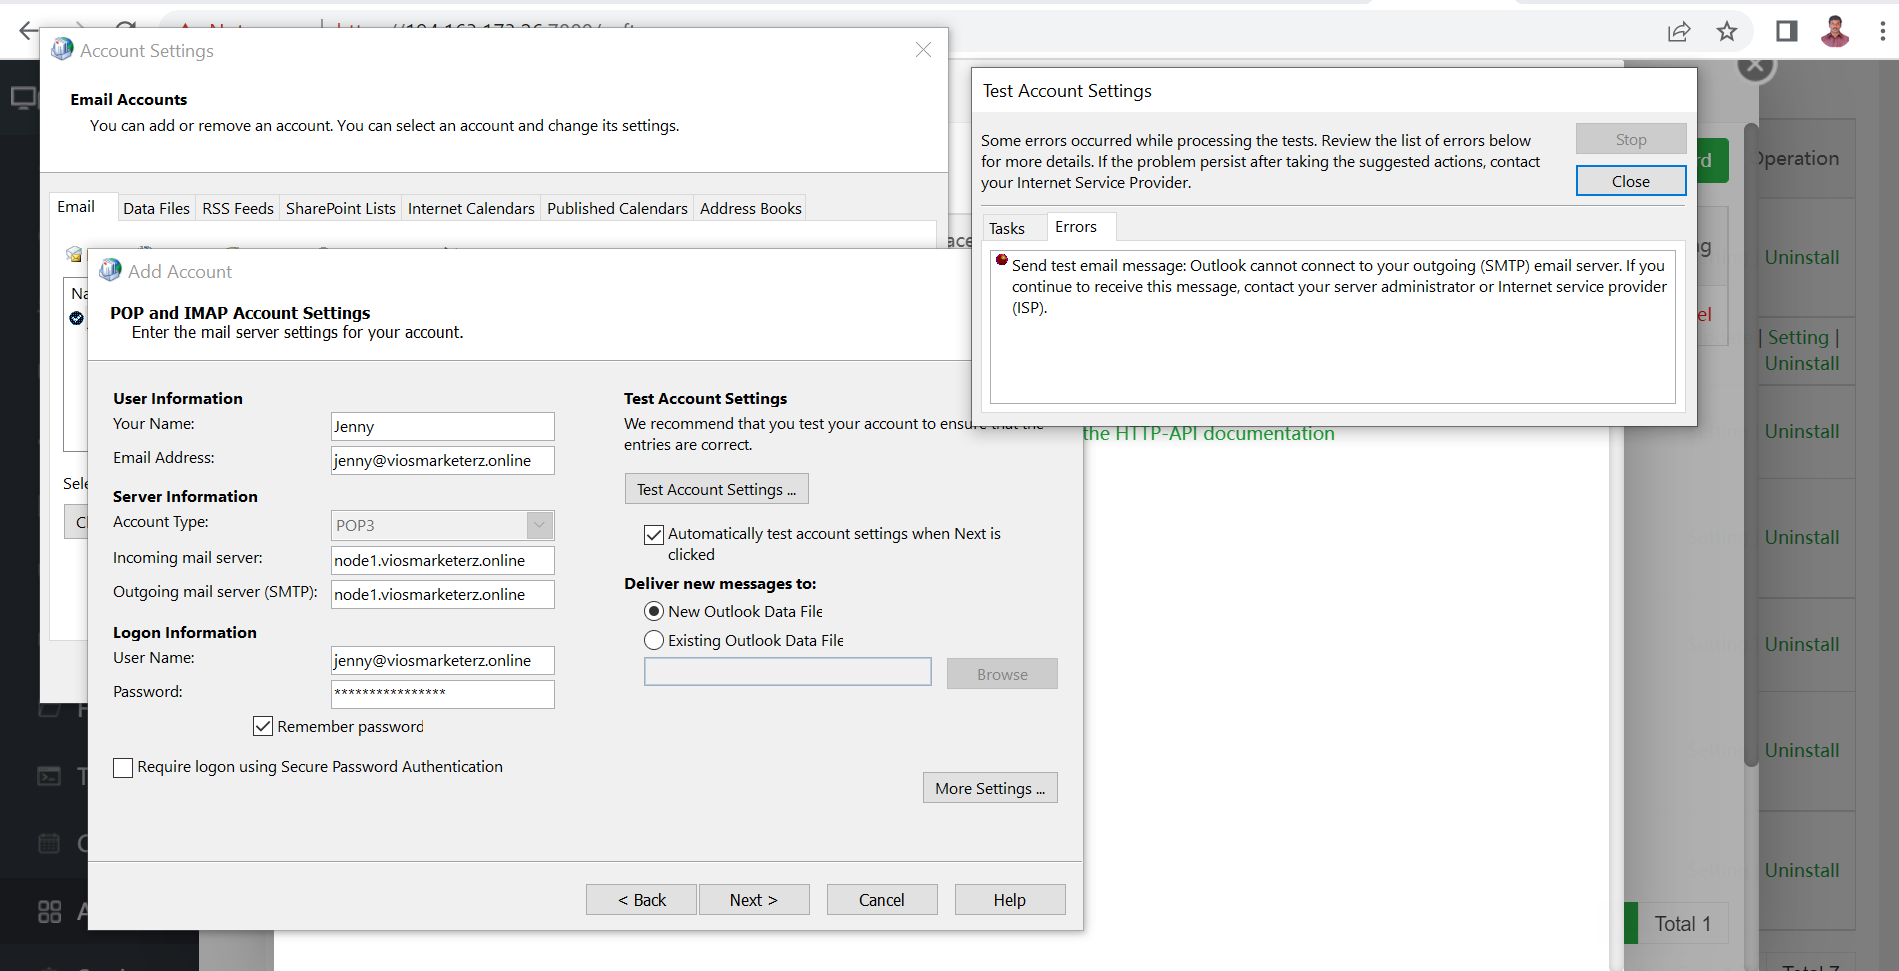This screenshot has height=971, width=1899.
Task: Click the Stop button in Test Account Settings
Action: pyautogui.click(x=1631, y=139)
